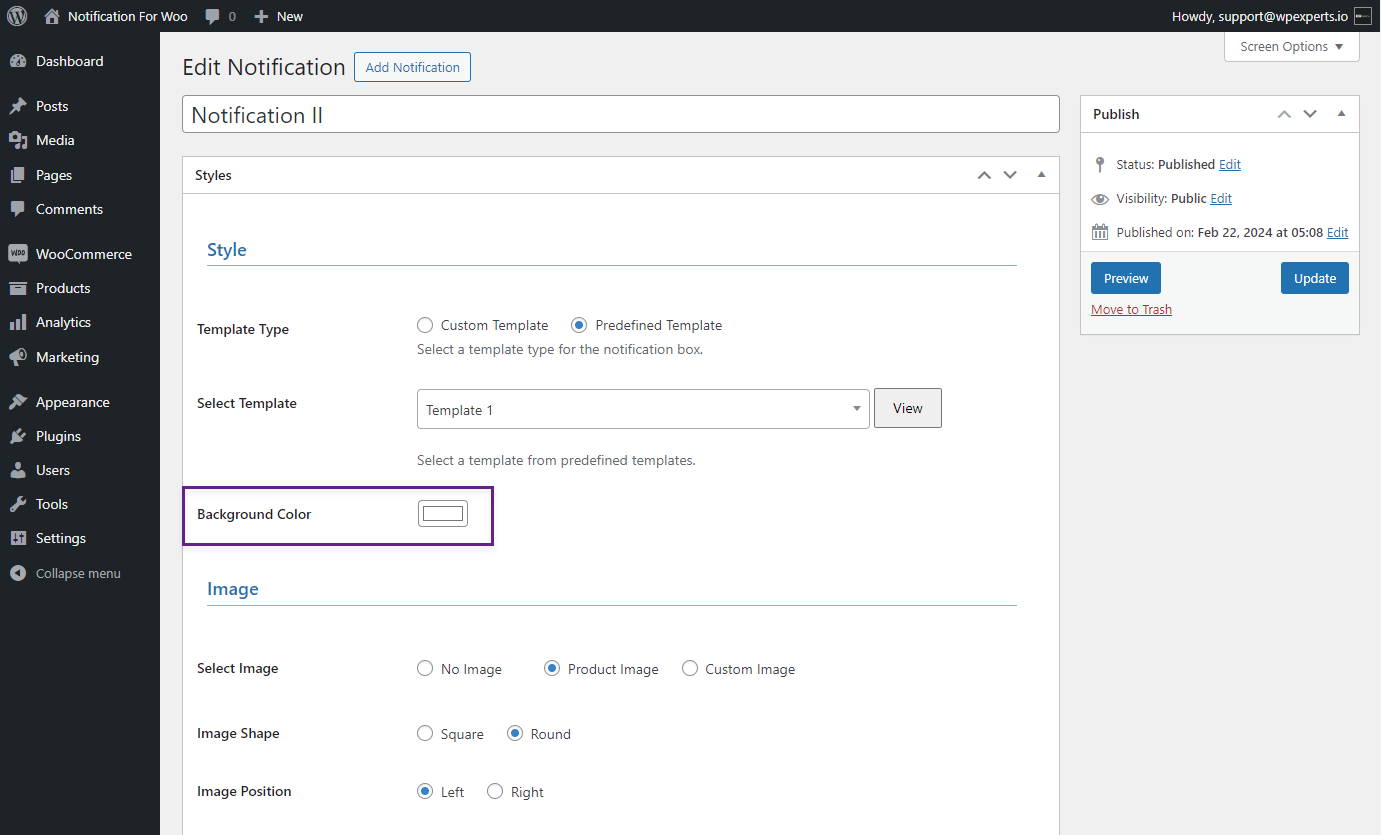The image size is (1381, 835).
Task: Set Image Shape to Square
Action: click(425, 734)
